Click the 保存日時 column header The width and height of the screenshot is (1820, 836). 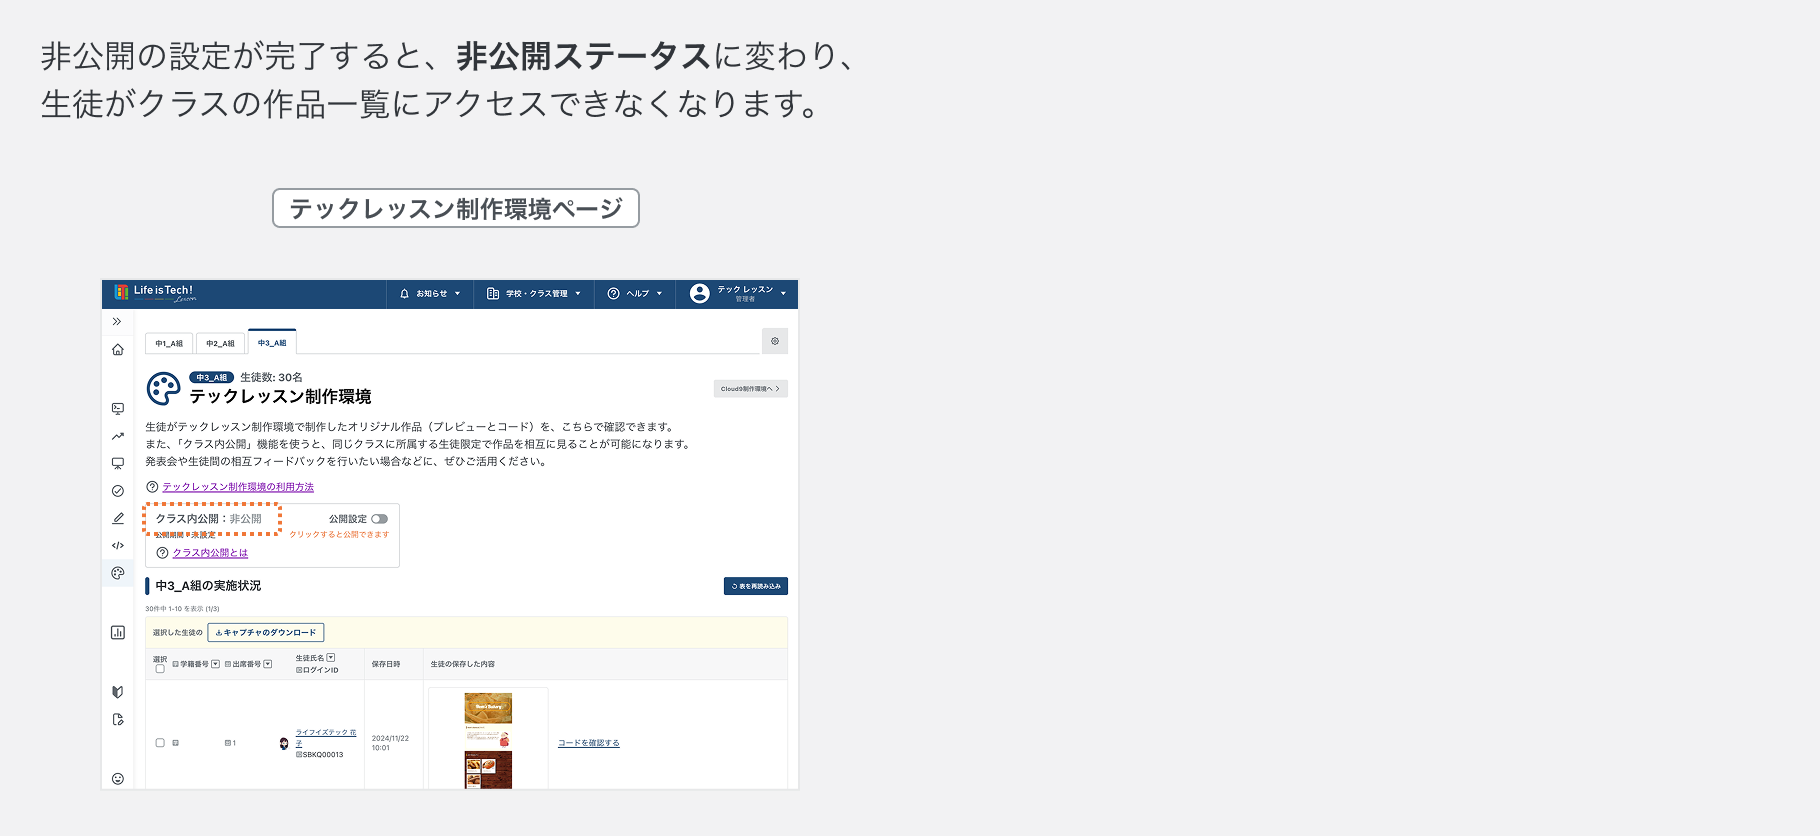click(x=386, y=664)
